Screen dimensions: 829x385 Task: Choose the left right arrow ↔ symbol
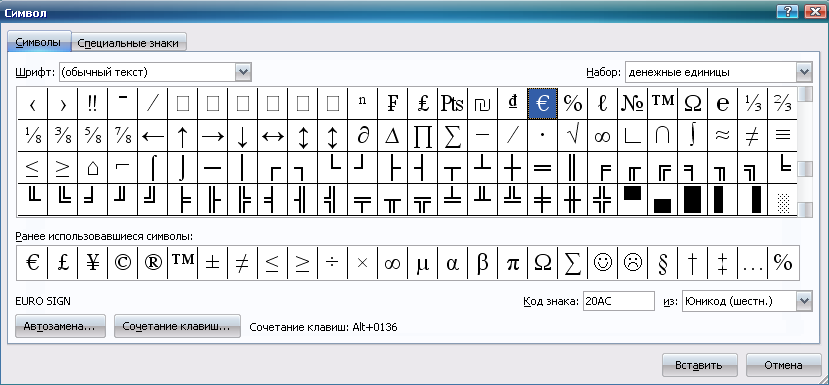click(x=272, y=136)
